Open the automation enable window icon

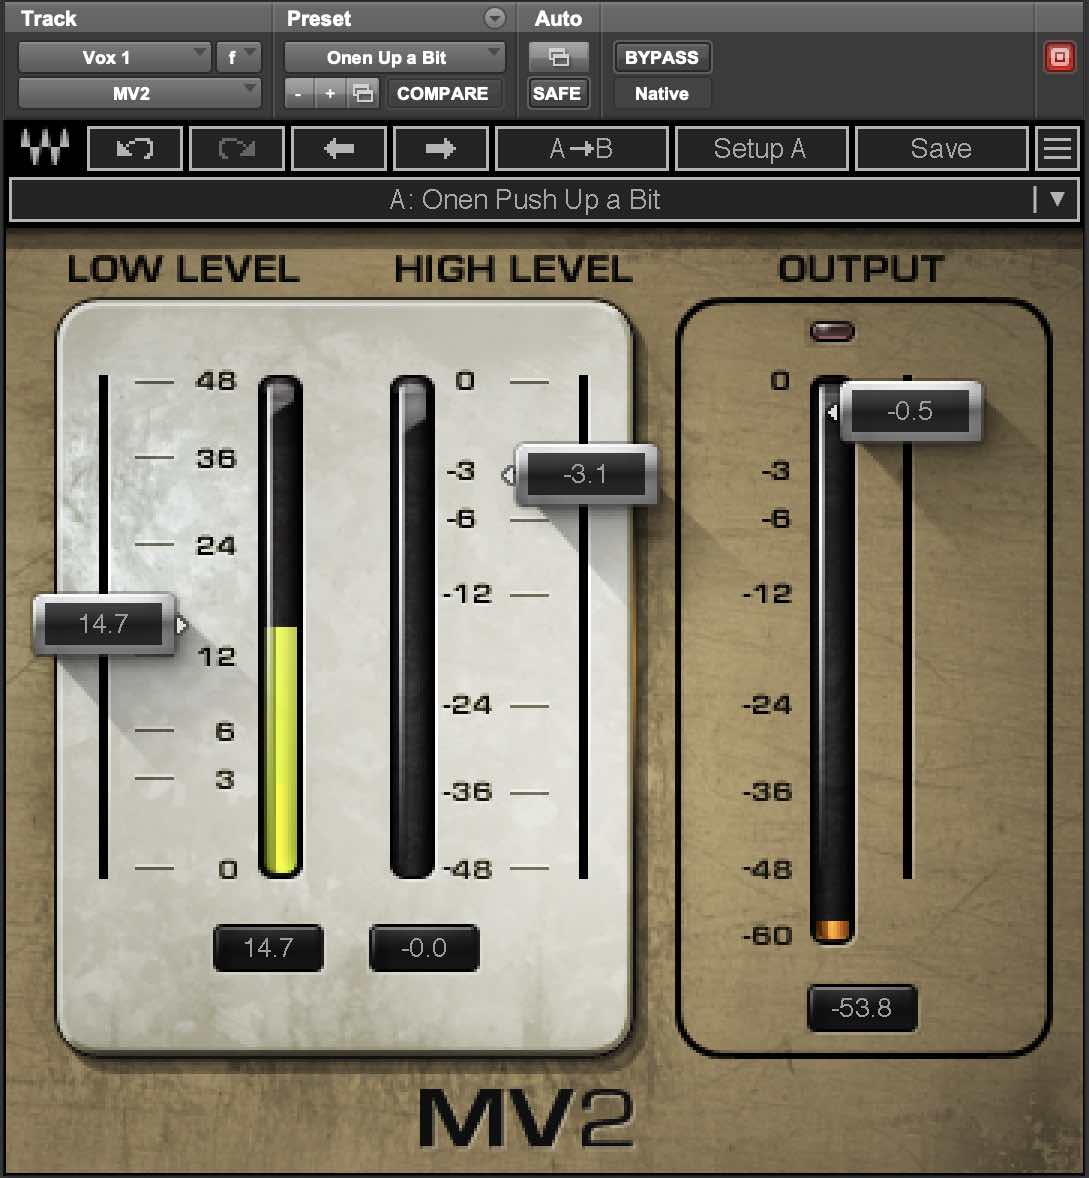tap(558, 57)
